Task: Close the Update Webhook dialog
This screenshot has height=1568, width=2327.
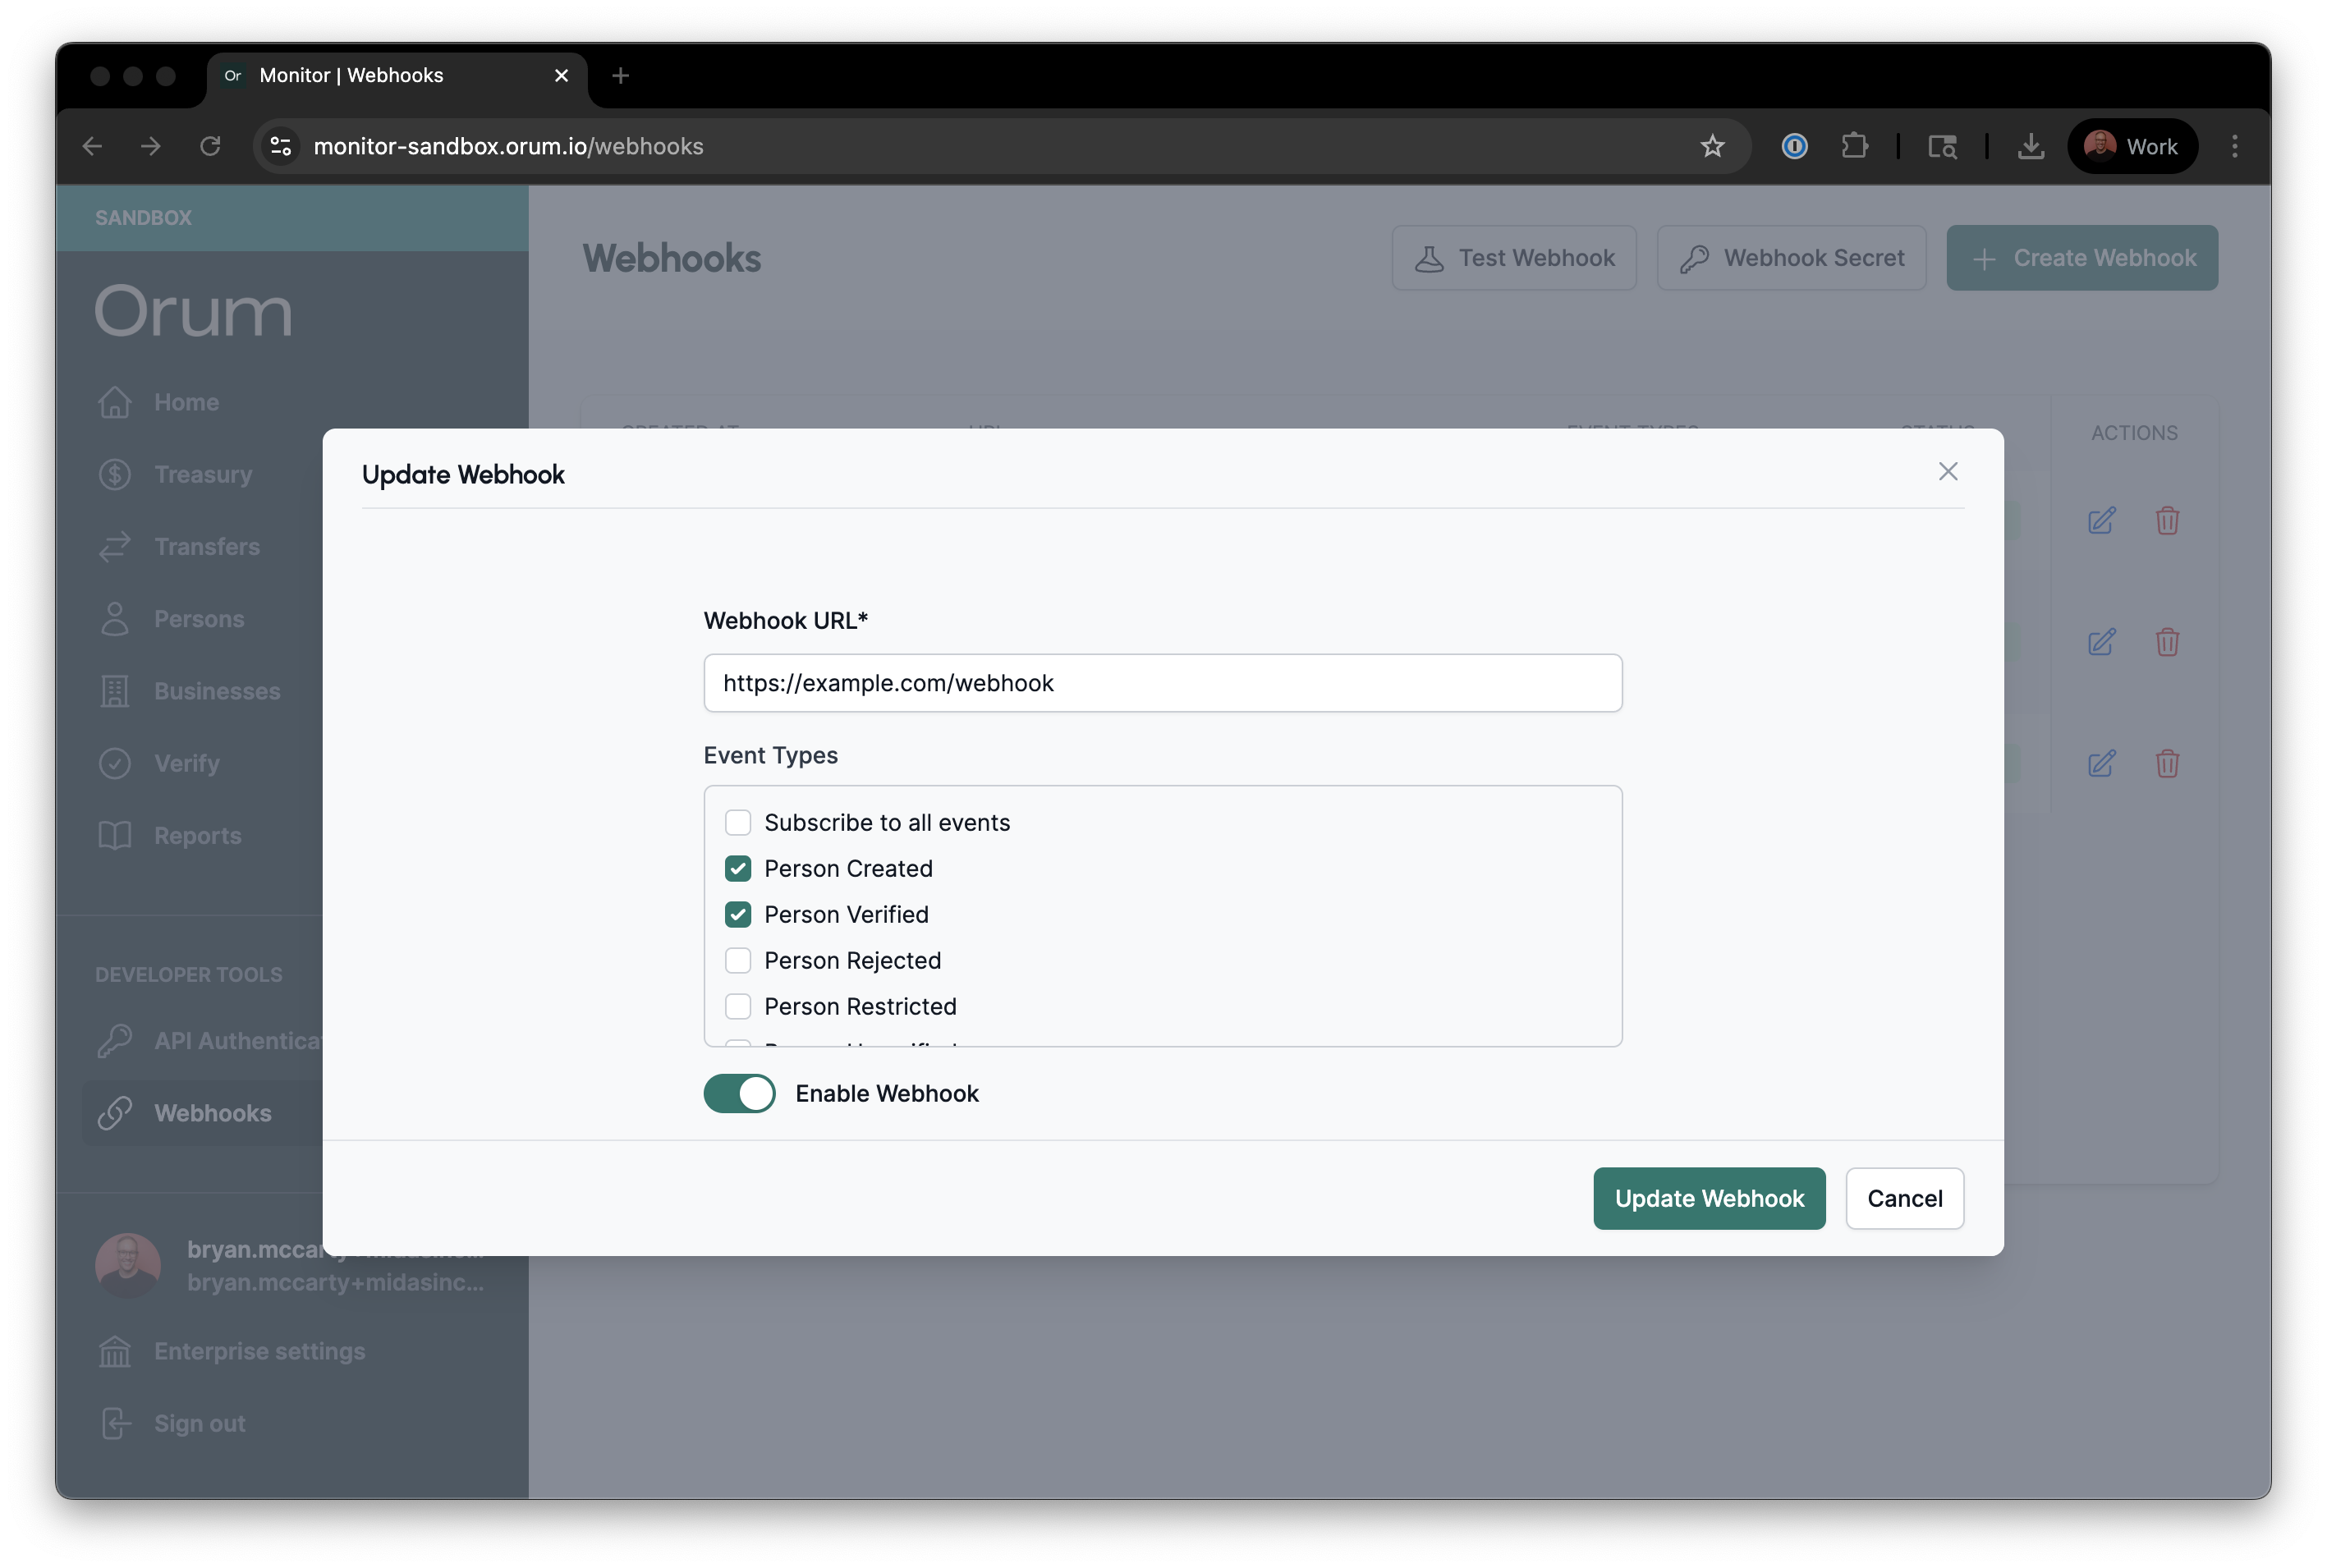Action: (x=1947, y=471)
